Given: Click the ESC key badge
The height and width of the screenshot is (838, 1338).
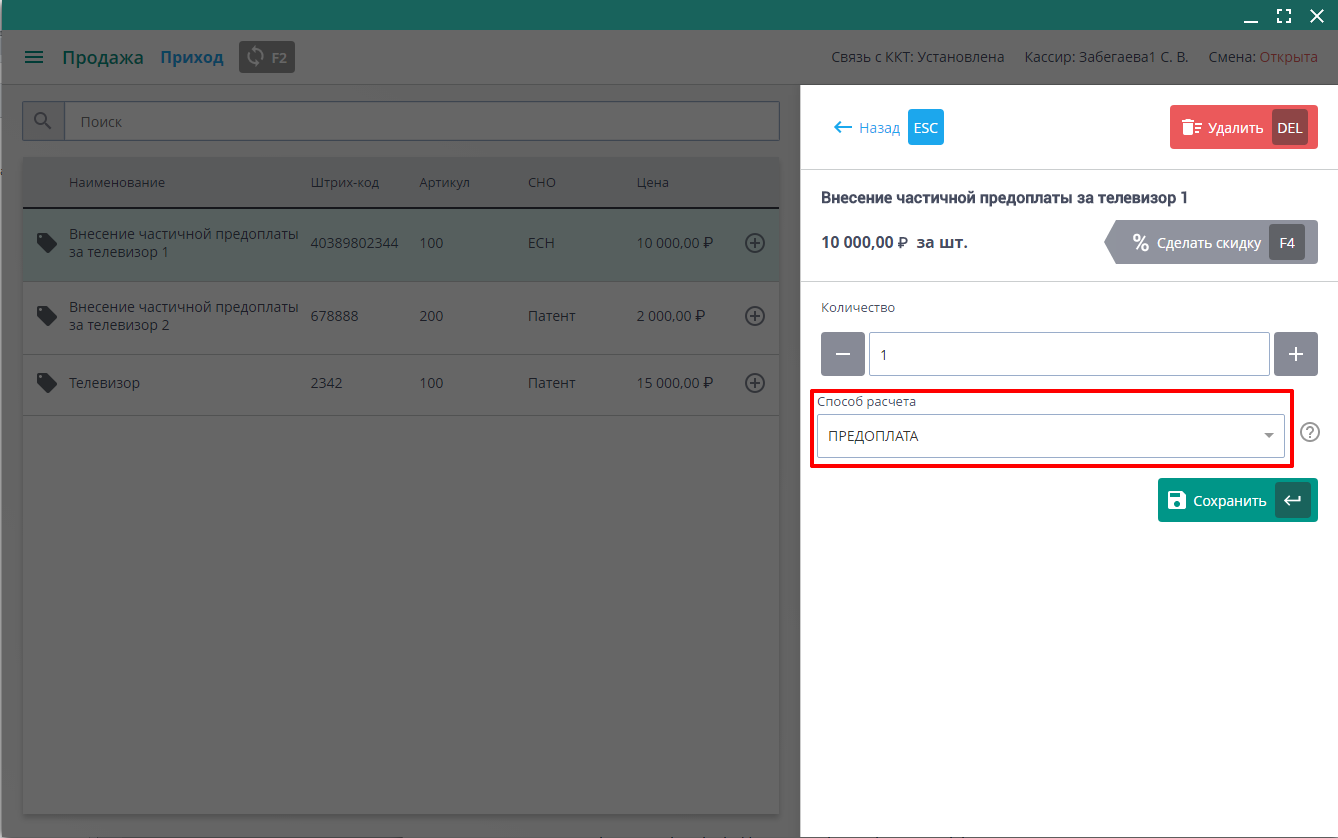Looking at the screenshot, I should (x=926, y=128).
